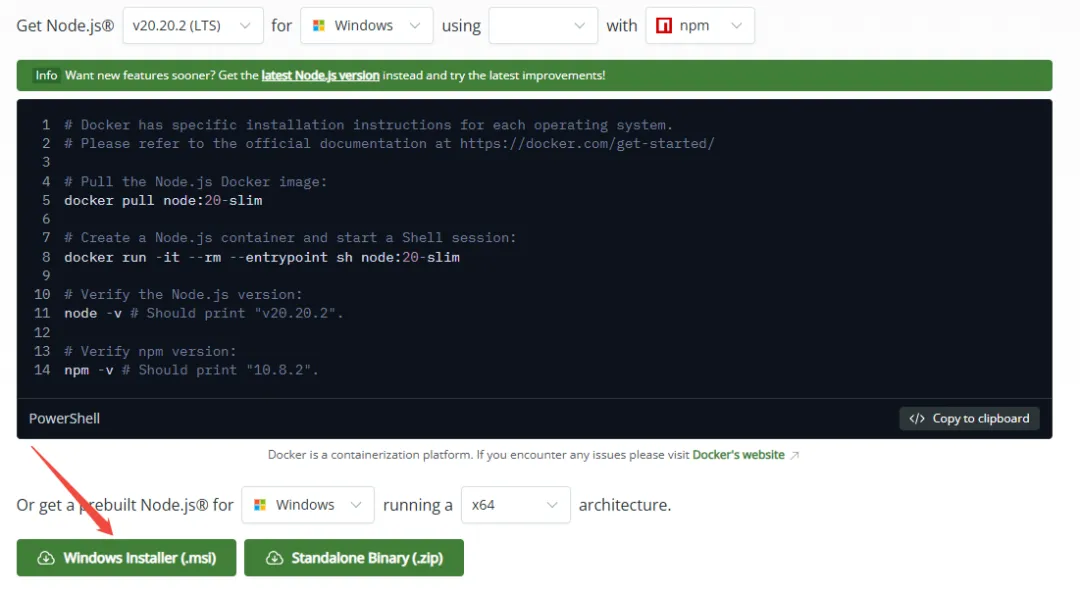The height and width of the screenshot is (593, 1080).
Task: Click the download icon on Windows Installer button
Action: (45, 558)
